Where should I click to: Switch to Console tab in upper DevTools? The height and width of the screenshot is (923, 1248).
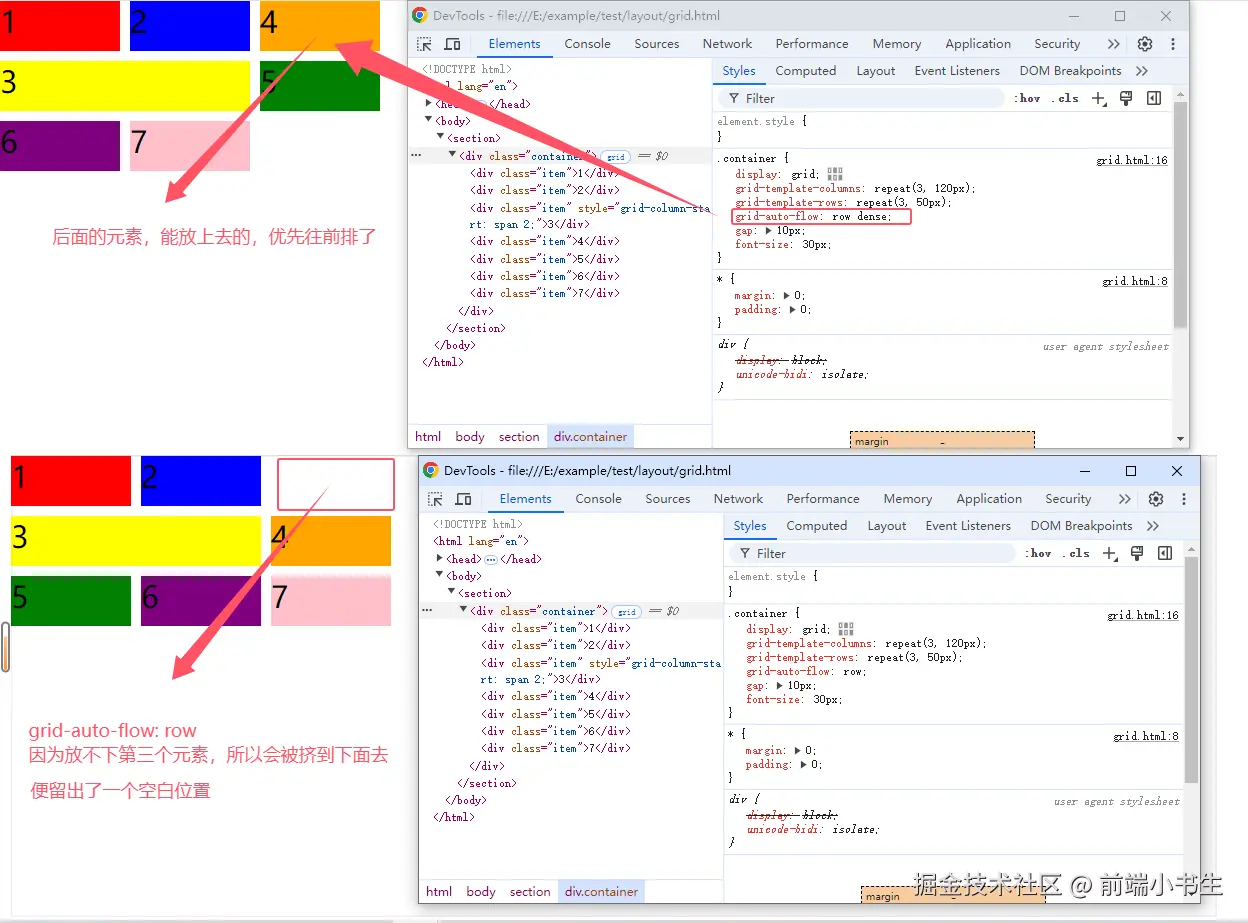(x=588, y=44)
